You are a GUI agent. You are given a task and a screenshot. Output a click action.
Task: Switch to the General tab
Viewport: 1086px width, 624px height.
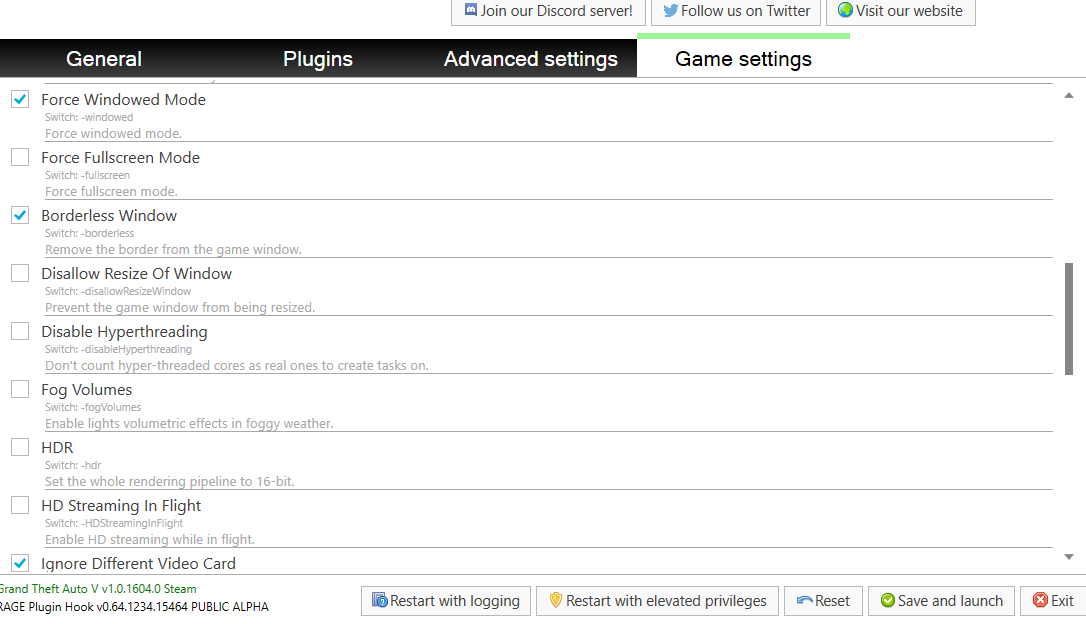pyautogui.click(x=104, y=59)
